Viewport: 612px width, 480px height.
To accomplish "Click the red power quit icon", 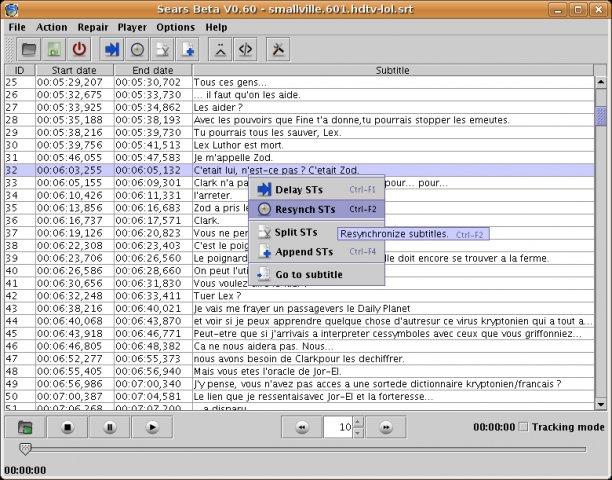I will pyautogui.click(x=79, y=50).
